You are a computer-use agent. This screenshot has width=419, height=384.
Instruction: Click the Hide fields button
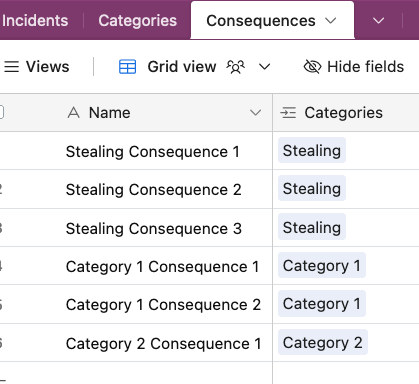(x=354, y=67)
